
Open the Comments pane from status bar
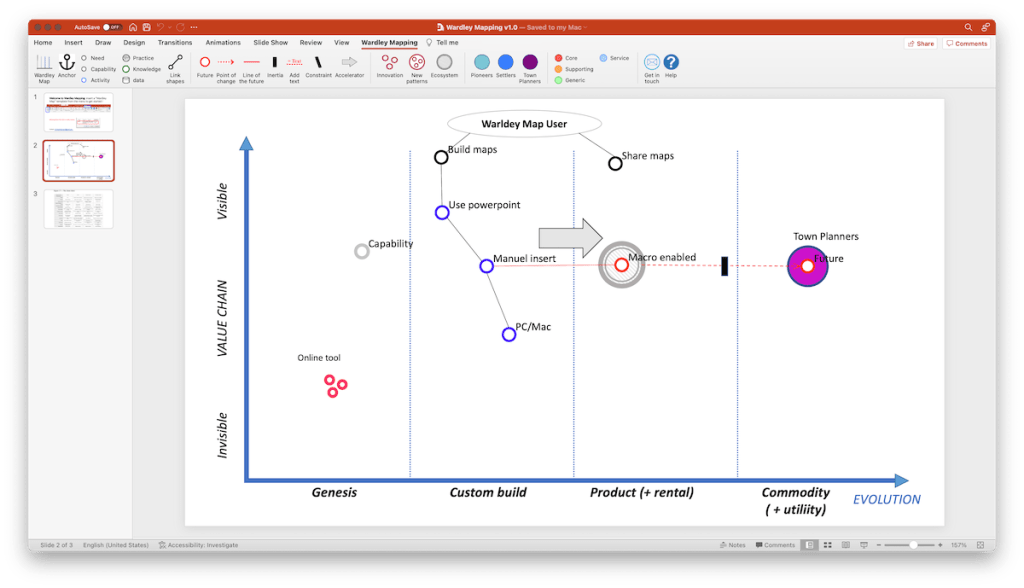[x=774, y=544]
